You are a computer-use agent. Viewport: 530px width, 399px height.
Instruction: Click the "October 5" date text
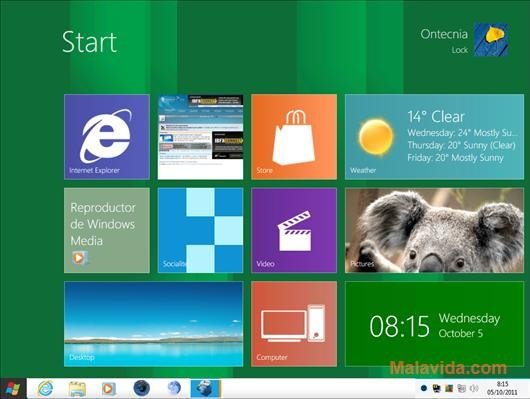tap(461, 333)
